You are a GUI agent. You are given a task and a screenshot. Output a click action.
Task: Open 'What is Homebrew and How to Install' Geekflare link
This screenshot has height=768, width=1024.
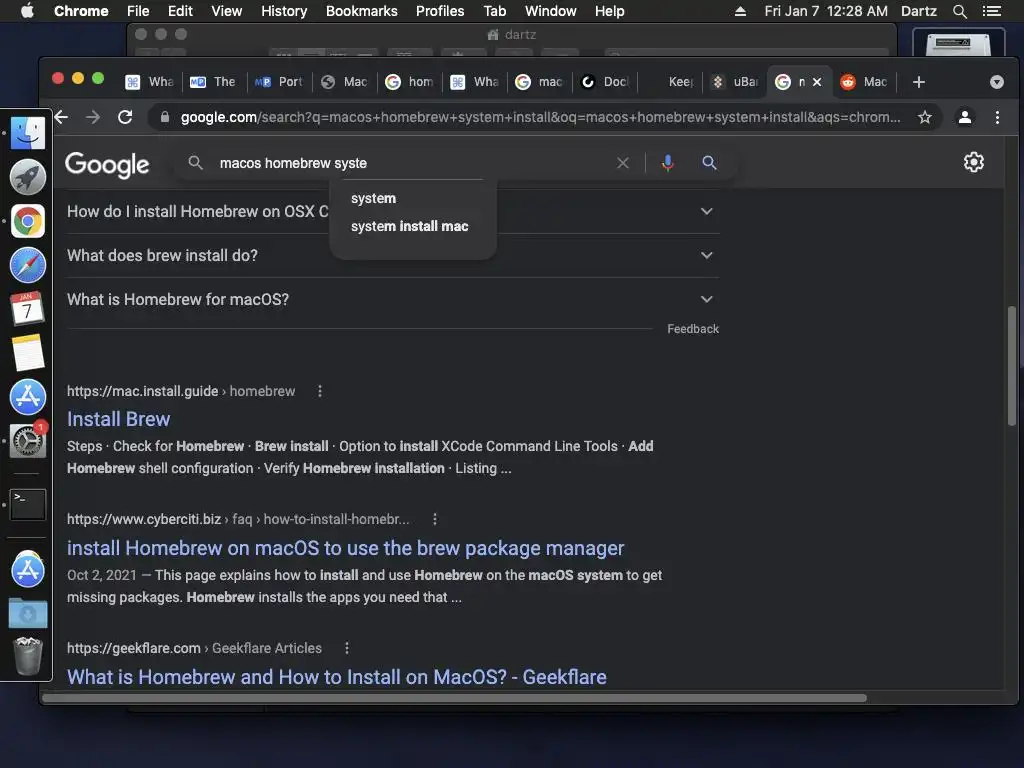point(336,677)
